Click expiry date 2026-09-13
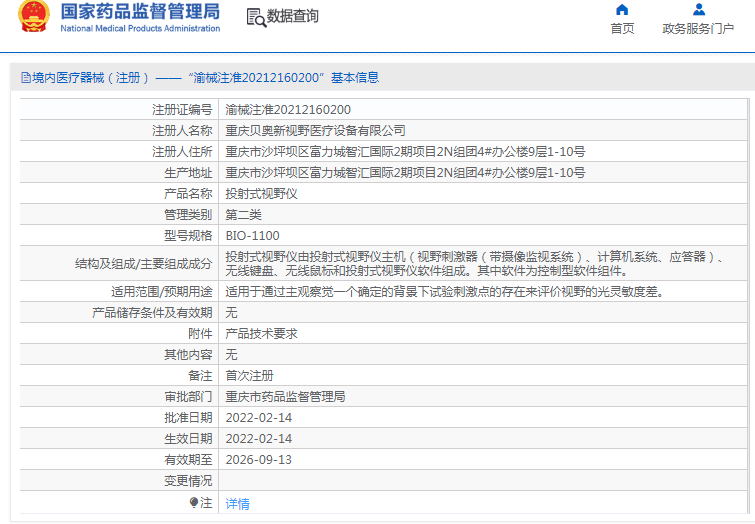 coord(259,459)
